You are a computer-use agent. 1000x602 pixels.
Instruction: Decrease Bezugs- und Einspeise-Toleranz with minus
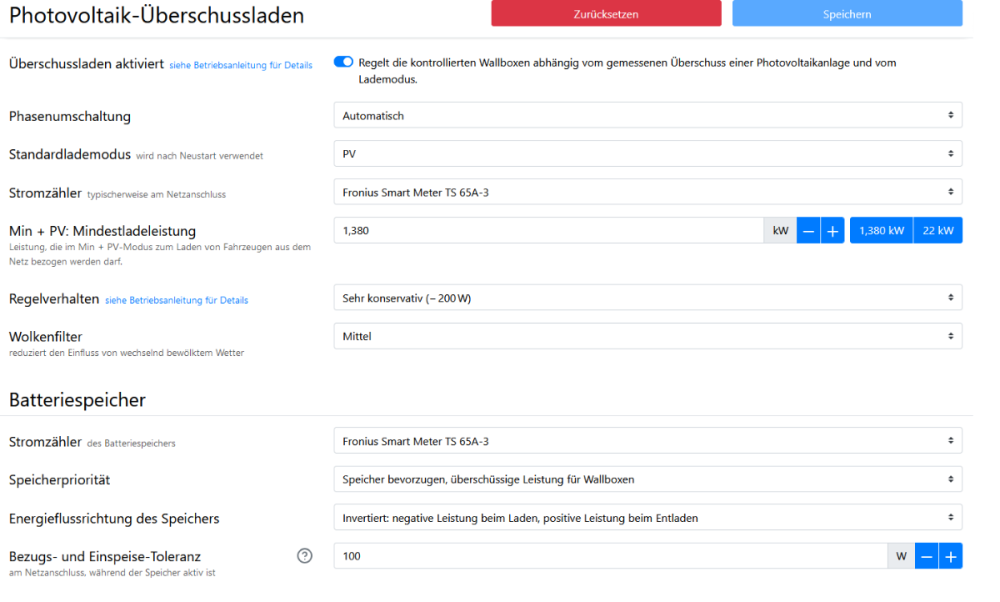(926, 556)
